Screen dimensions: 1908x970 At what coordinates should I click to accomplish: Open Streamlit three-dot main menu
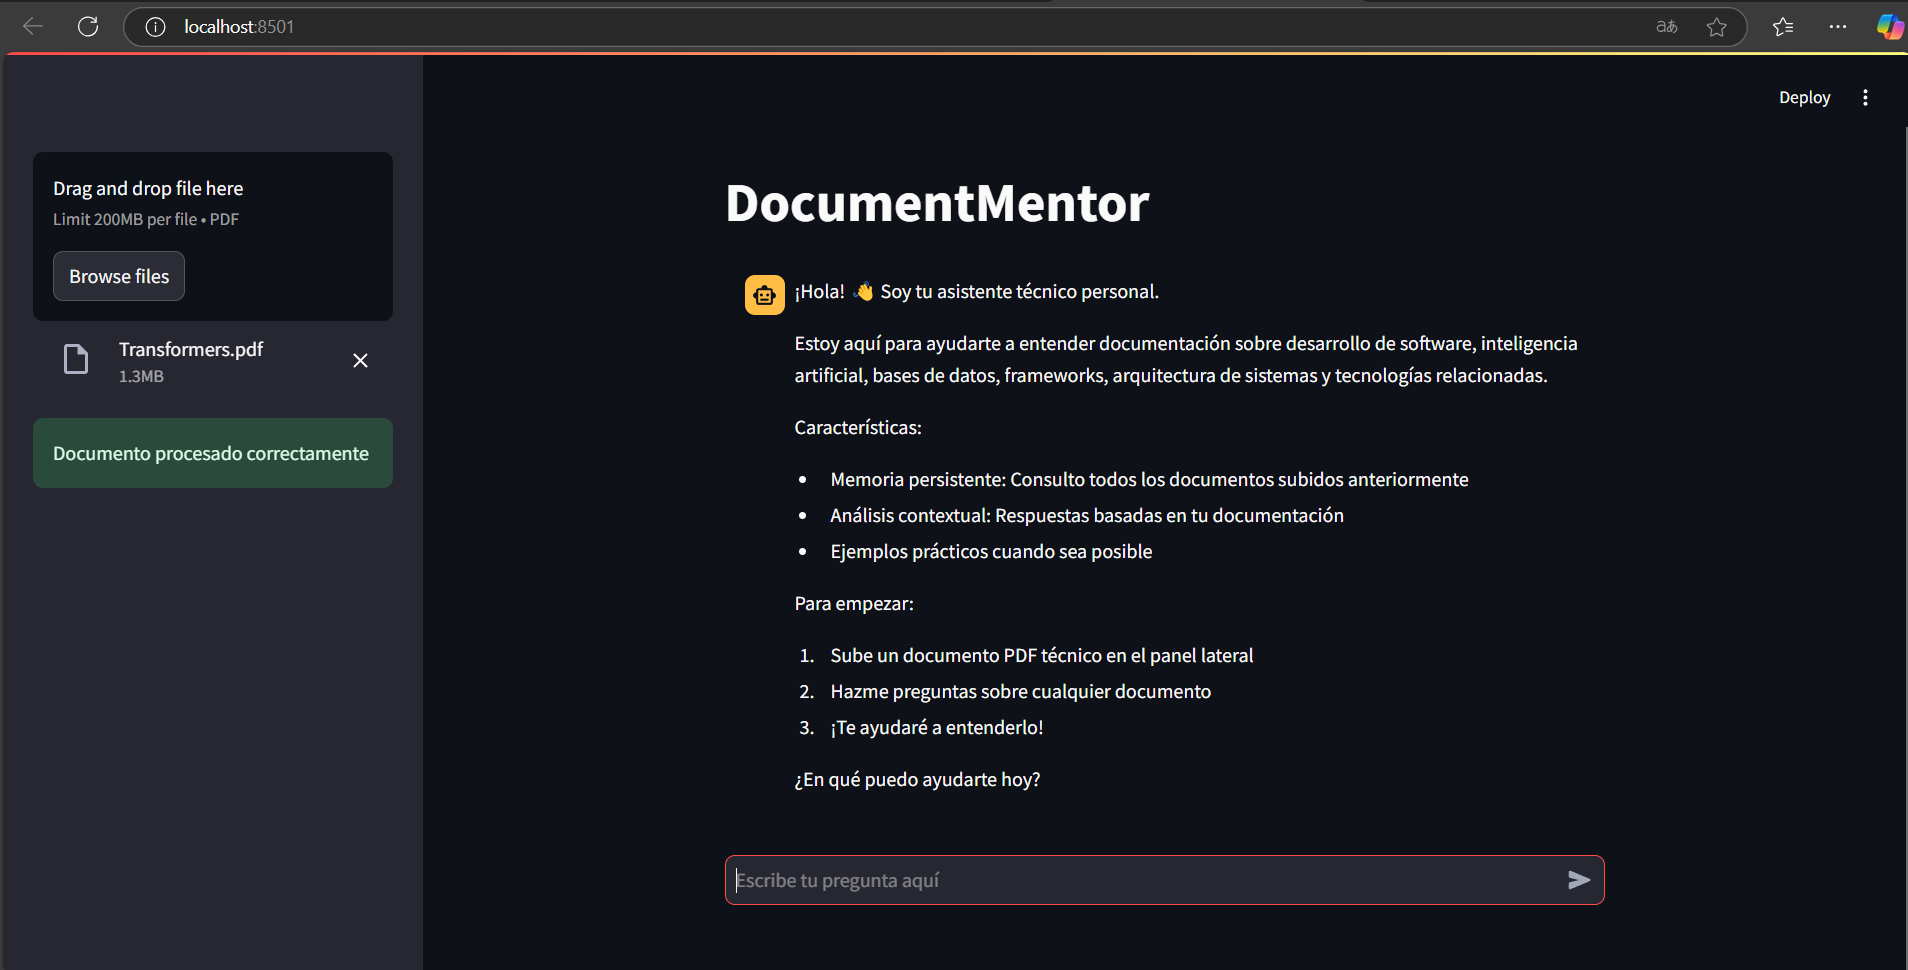[x=1865, y=97]
